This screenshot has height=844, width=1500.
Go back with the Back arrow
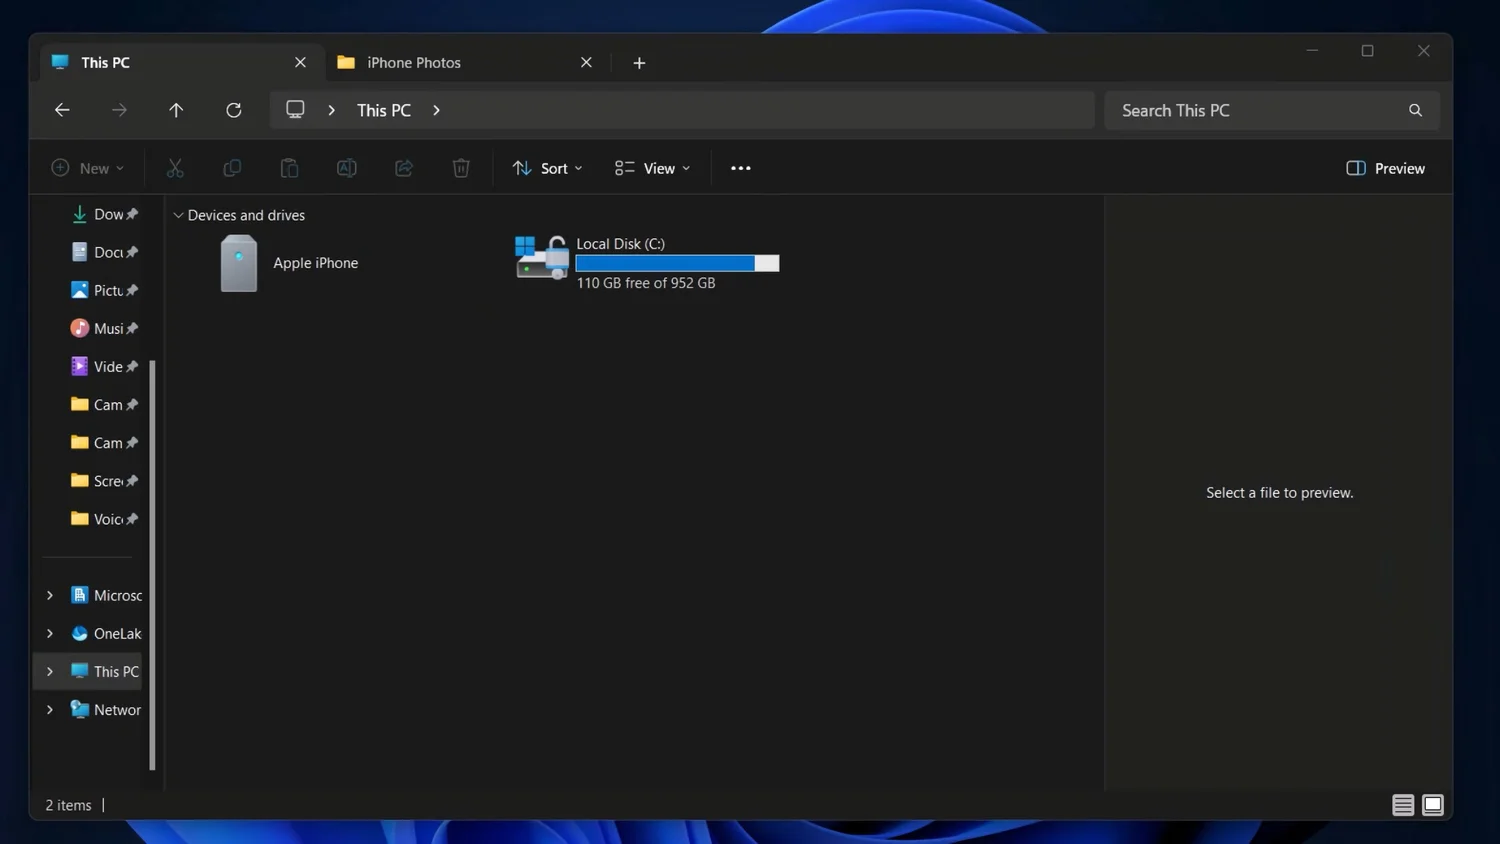62,110
